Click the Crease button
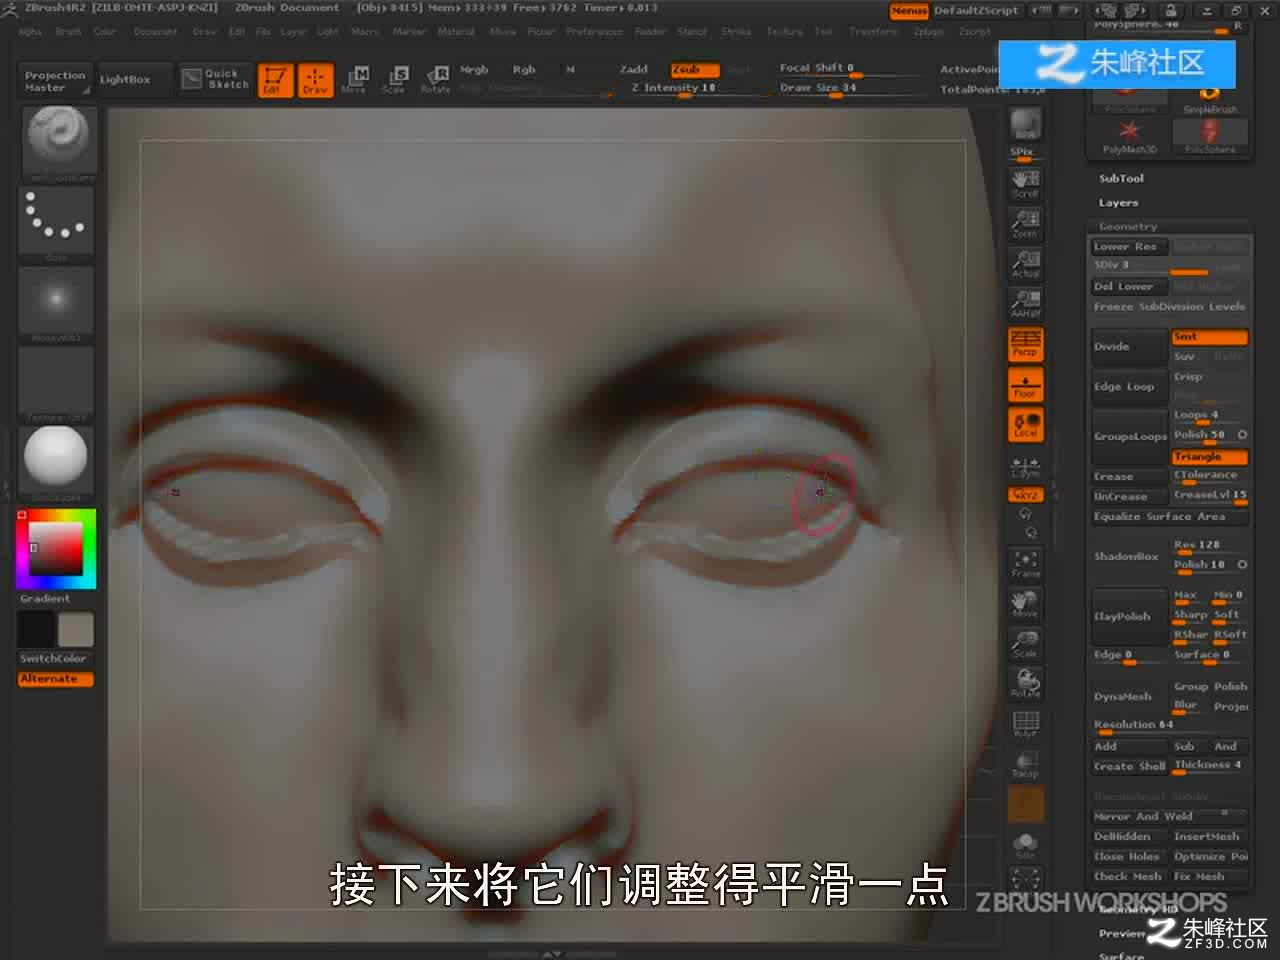Viewport: 1280px width, 960px height. pos(1129,477)
